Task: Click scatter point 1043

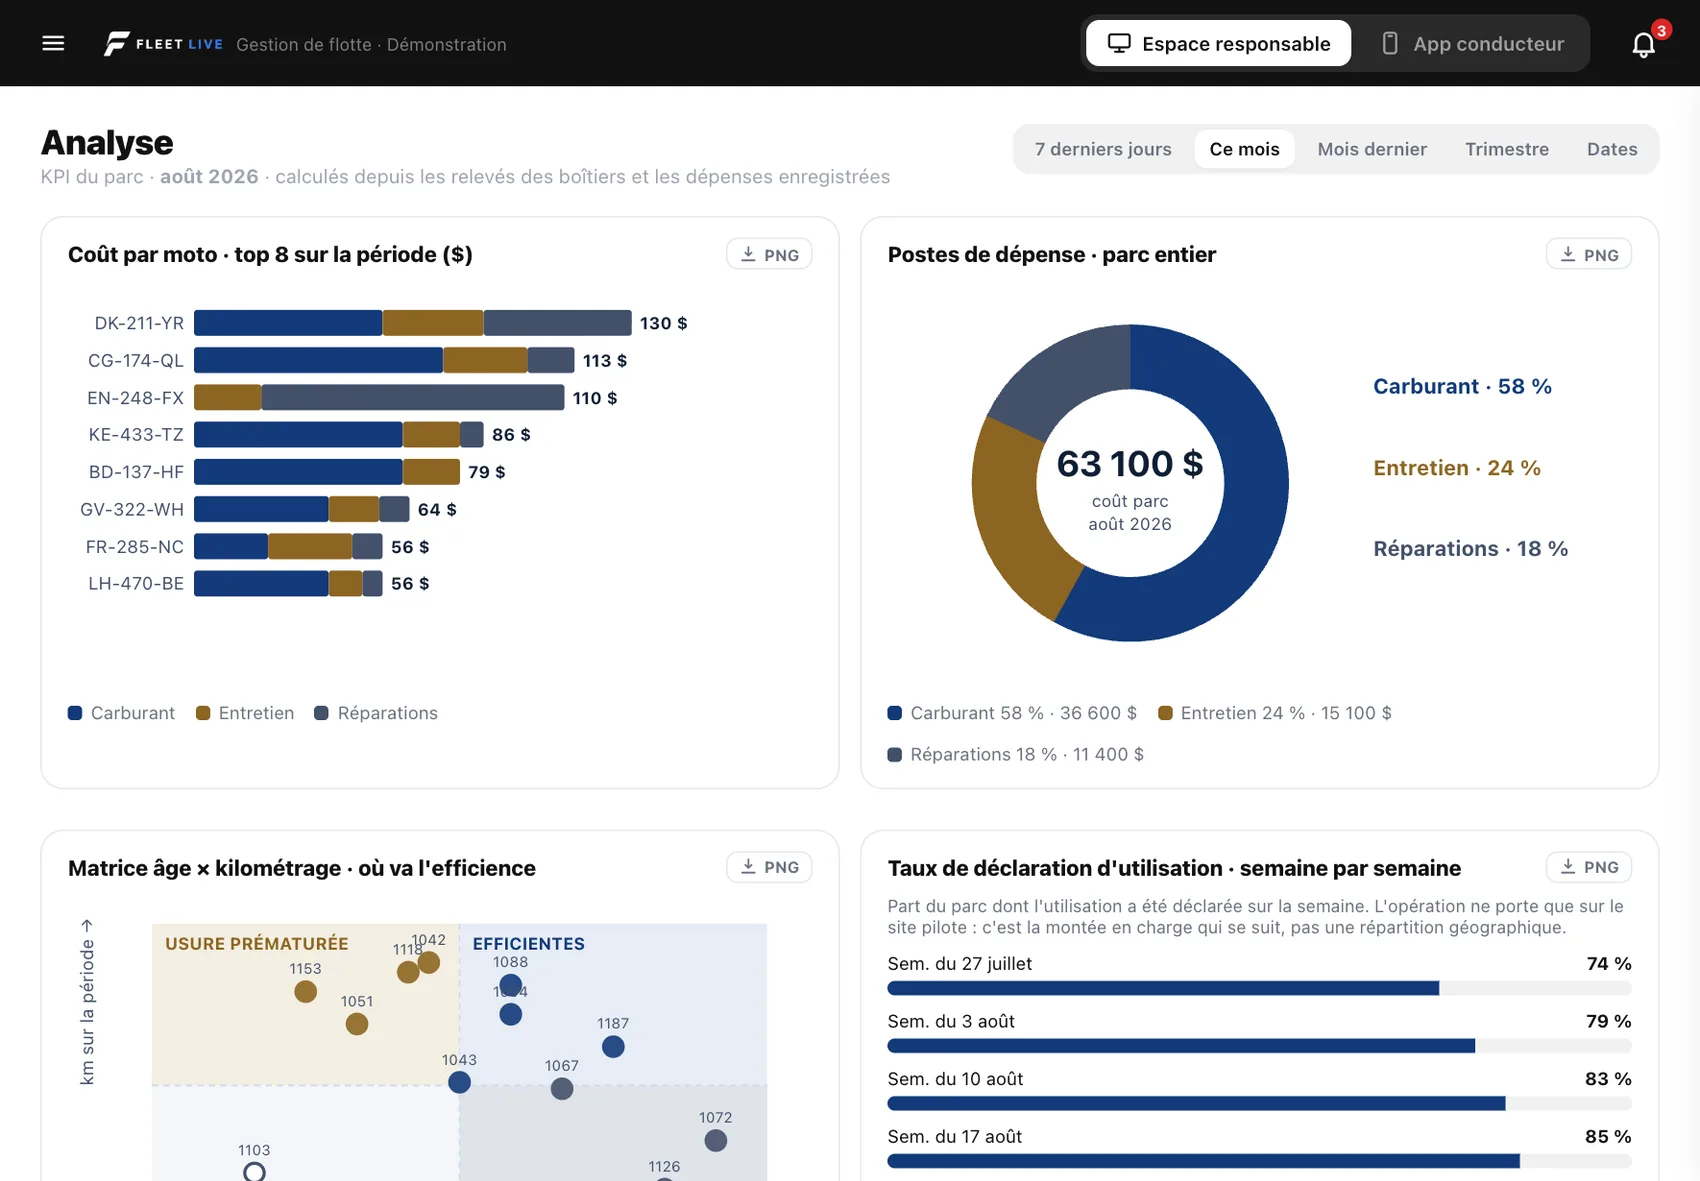Action: tap(459, 1082)
